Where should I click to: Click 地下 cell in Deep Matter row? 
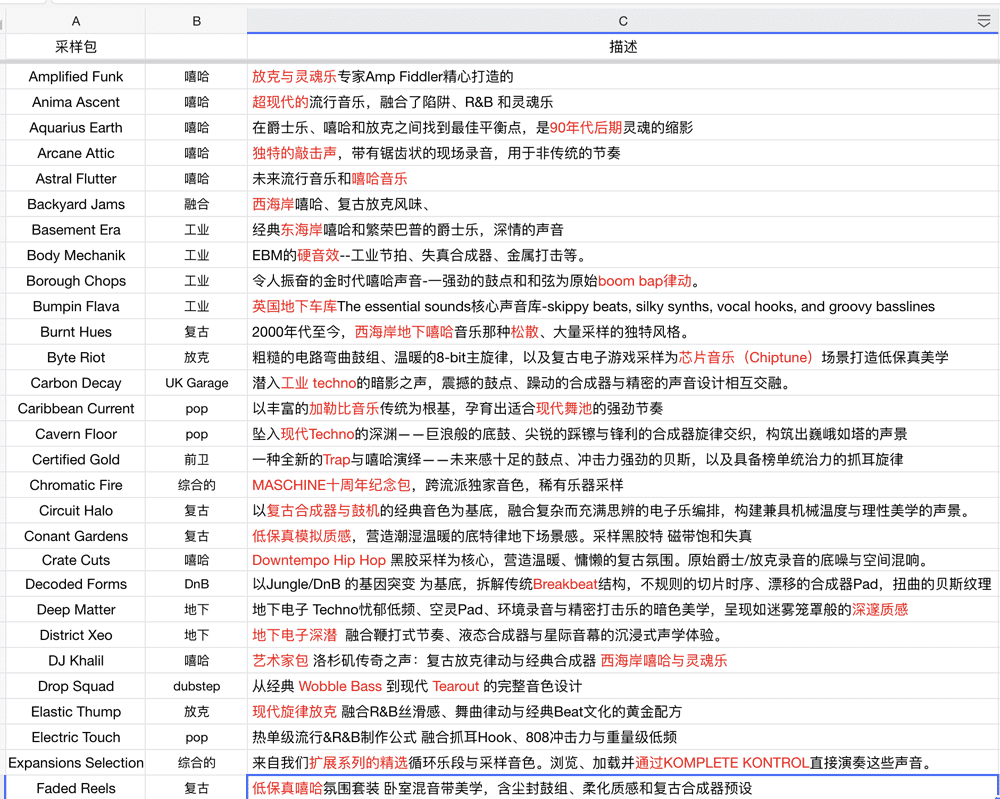click(196, 610)
